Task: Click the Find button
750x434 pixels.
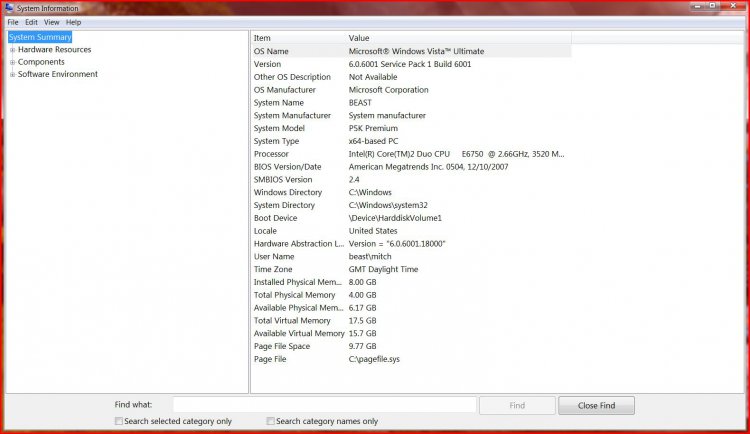Action: tap(517, 405)
